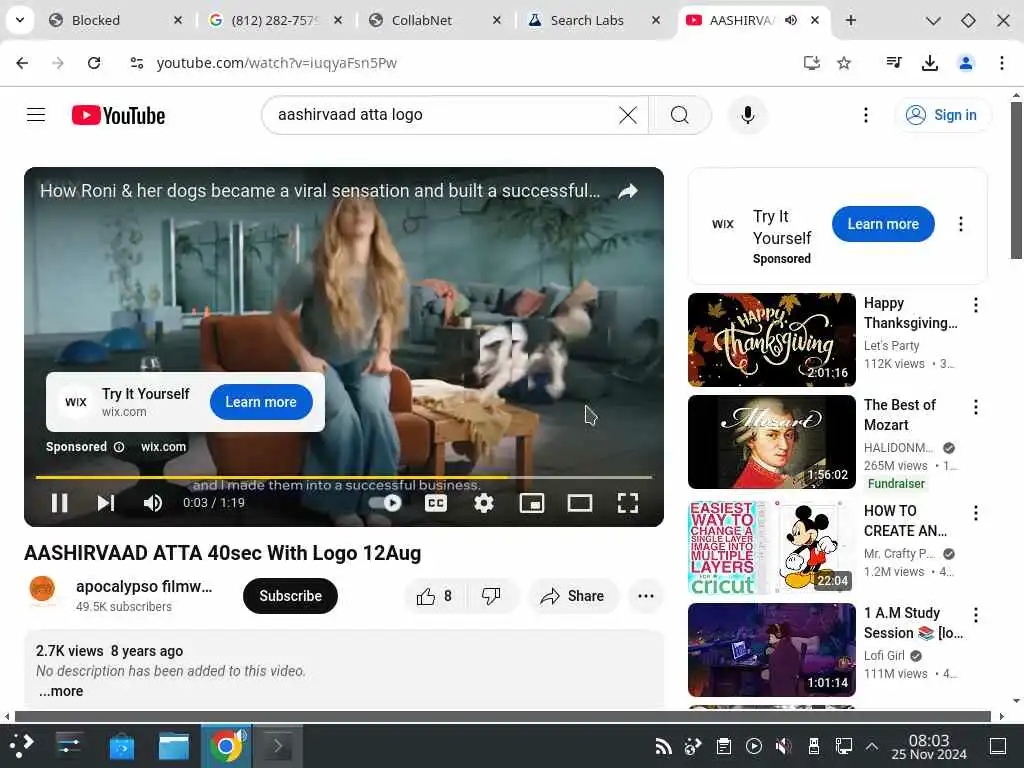Mute the video player volume

pyautogui.click(x=153, y=503)
